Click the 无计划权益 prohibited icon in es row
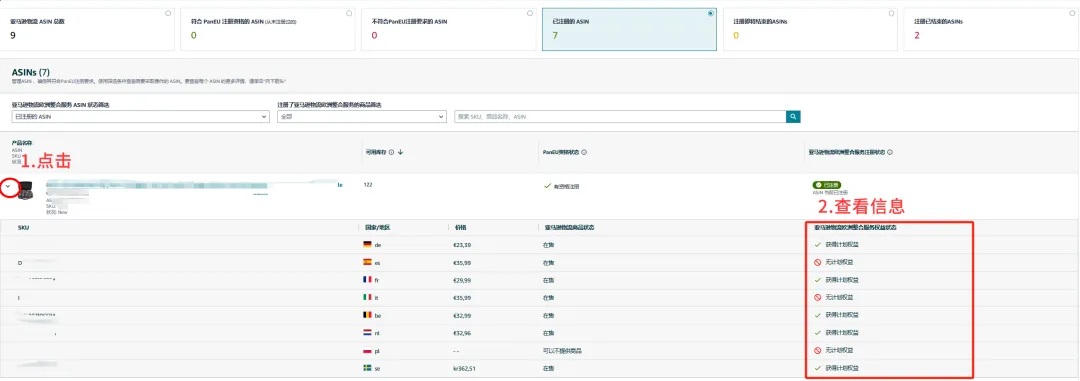Screen dimensions: 1080x381 [x=818, y=262]
